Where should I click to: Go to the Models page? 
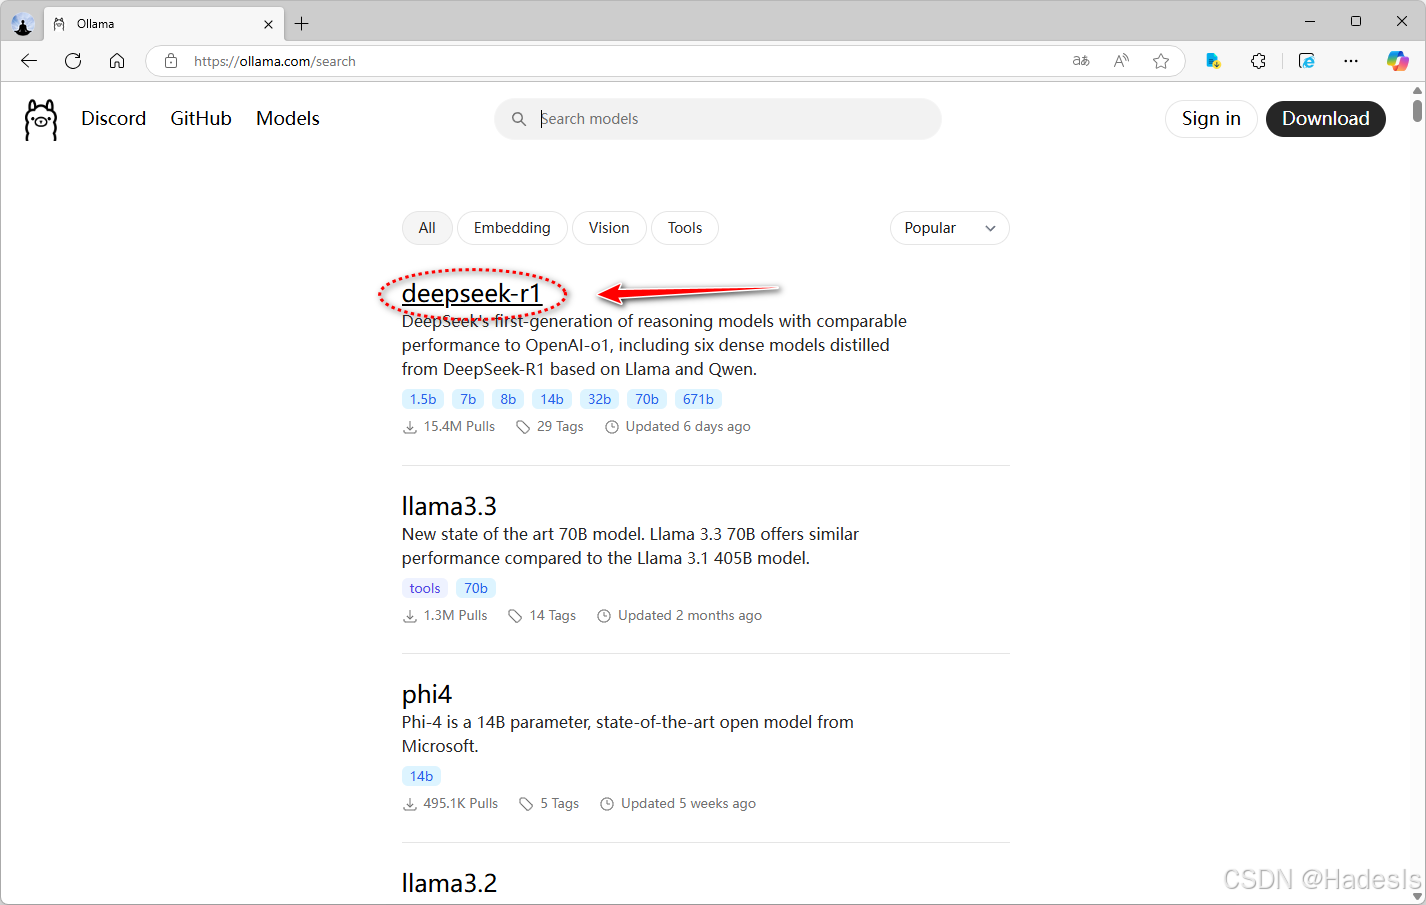pos(288,118)
